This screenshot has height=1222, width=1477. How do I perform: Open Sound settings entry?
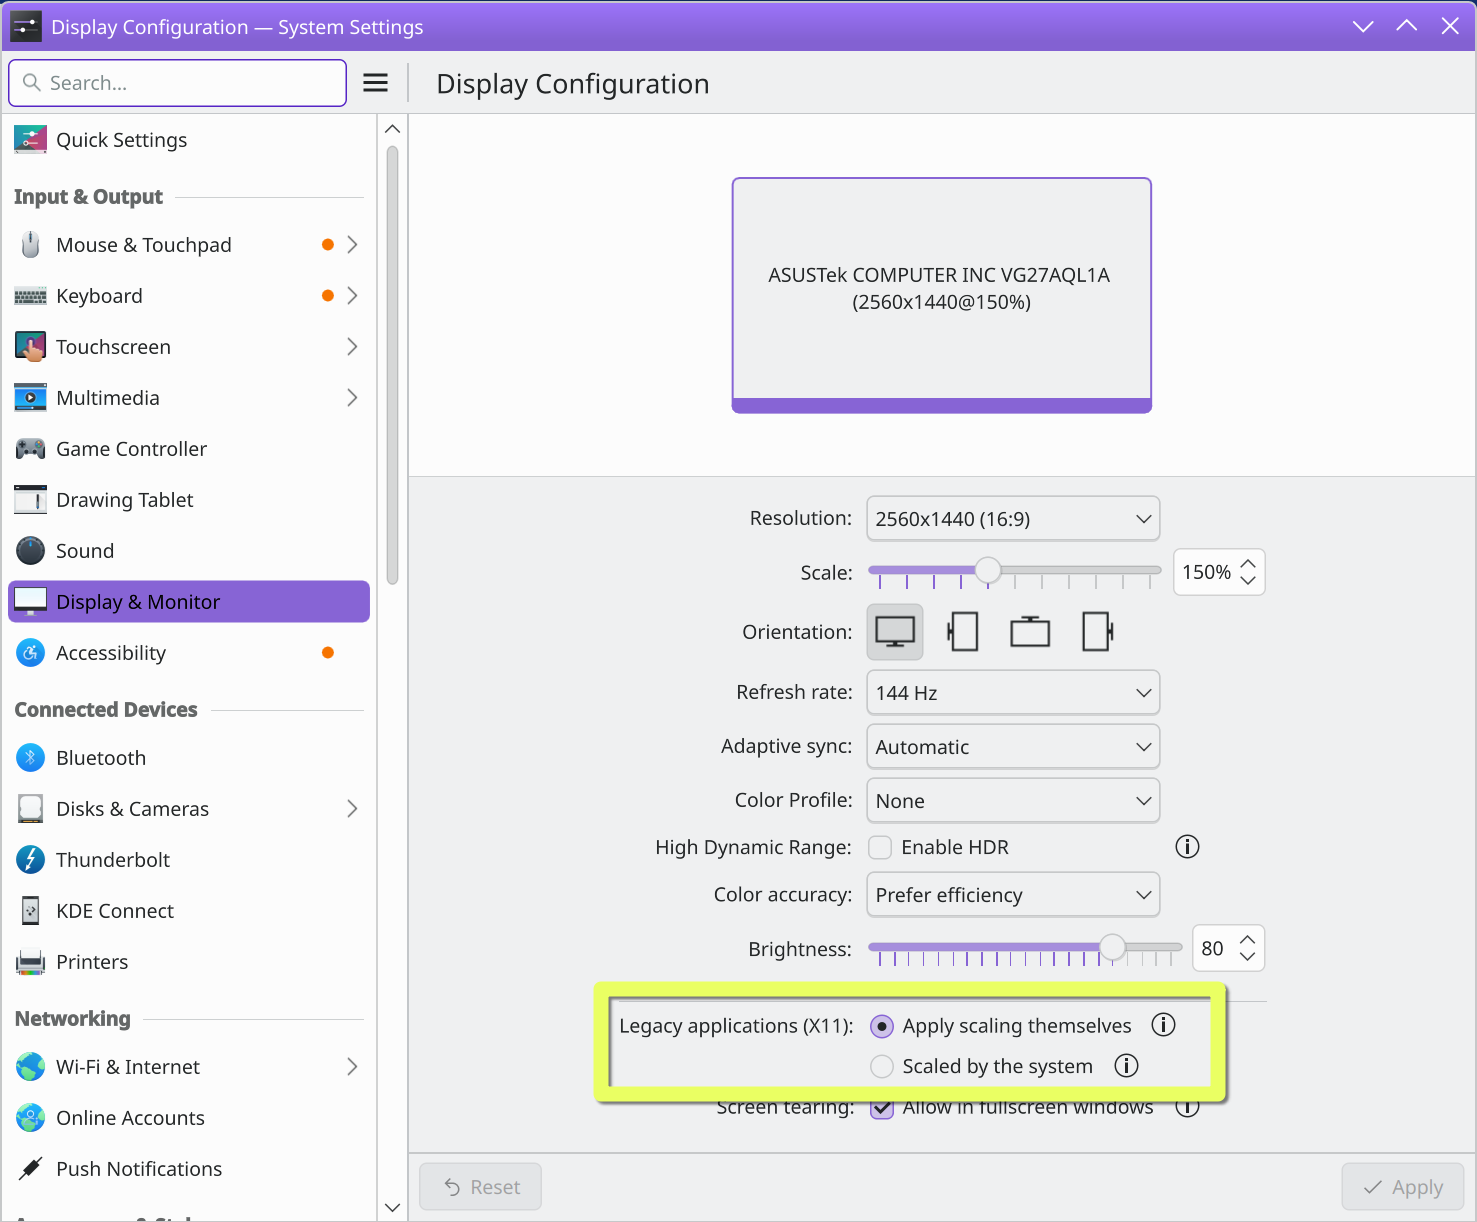pyautogui.click(x=189, y=551)
